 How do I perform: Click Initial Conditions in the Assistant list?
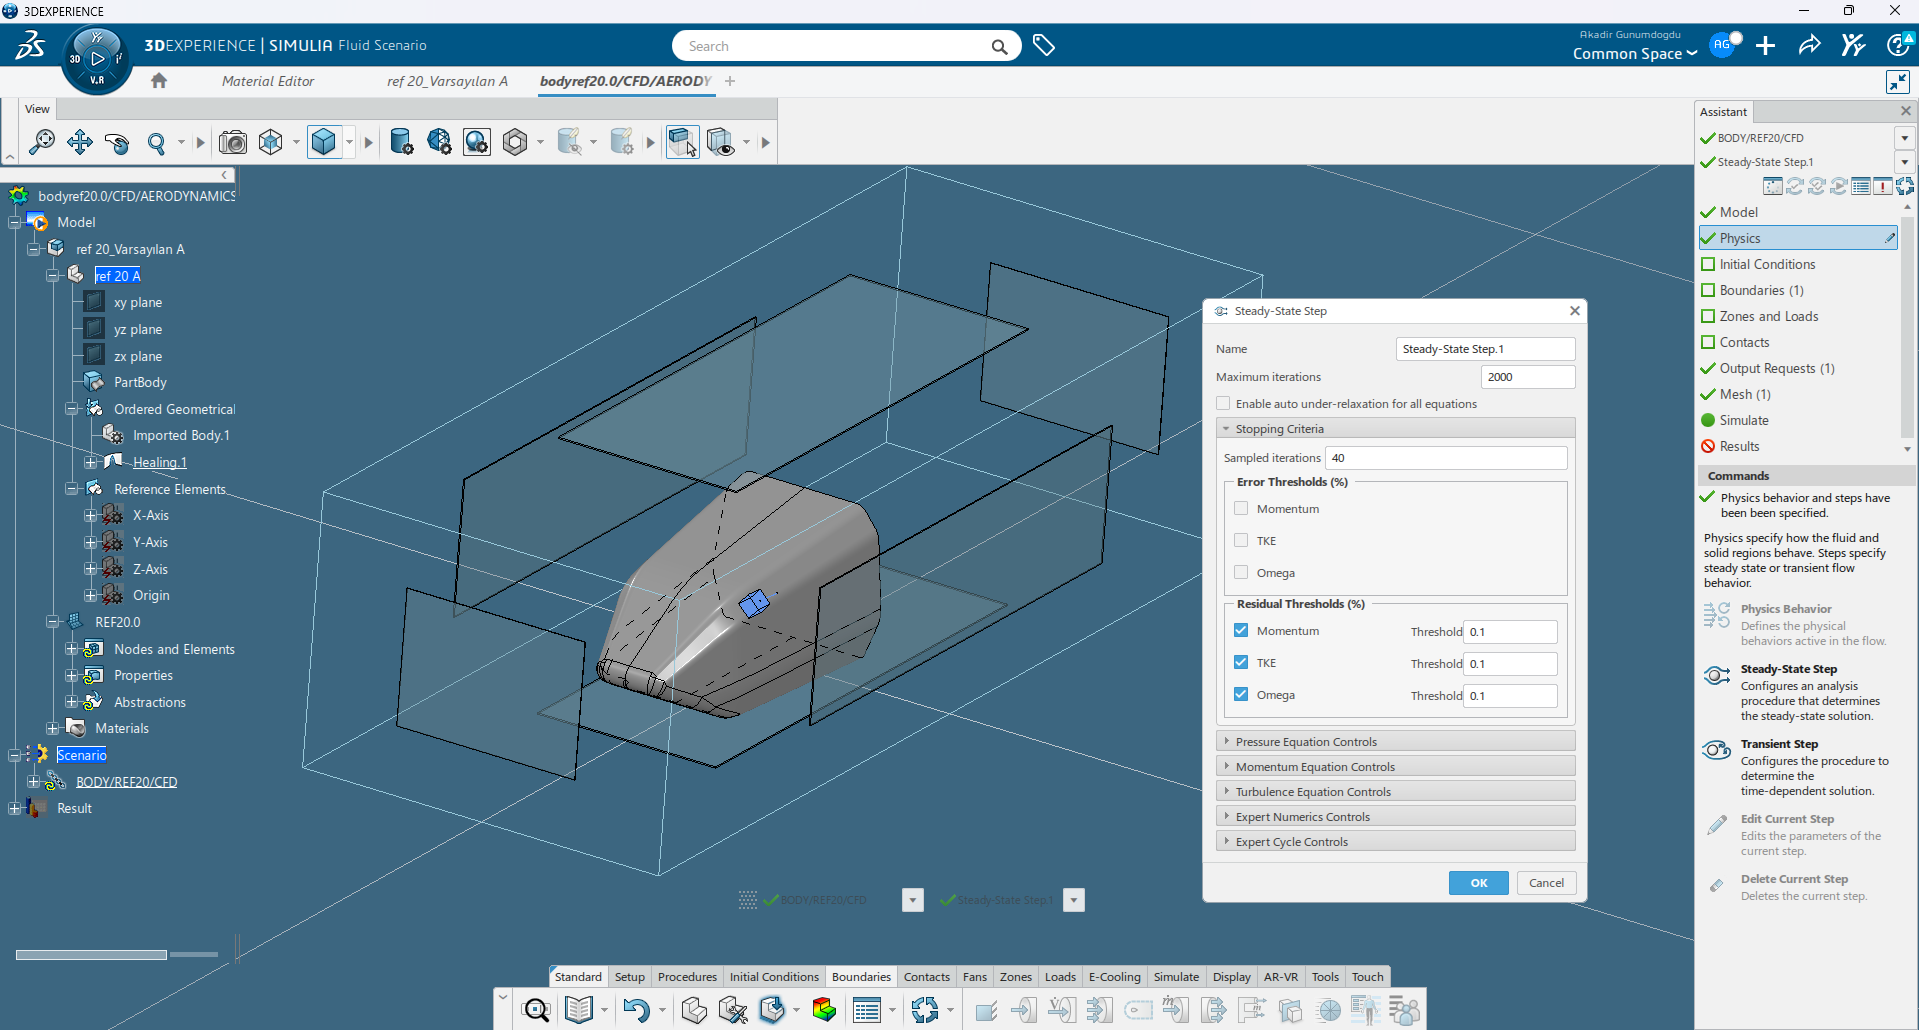[x=1767, y=264]
